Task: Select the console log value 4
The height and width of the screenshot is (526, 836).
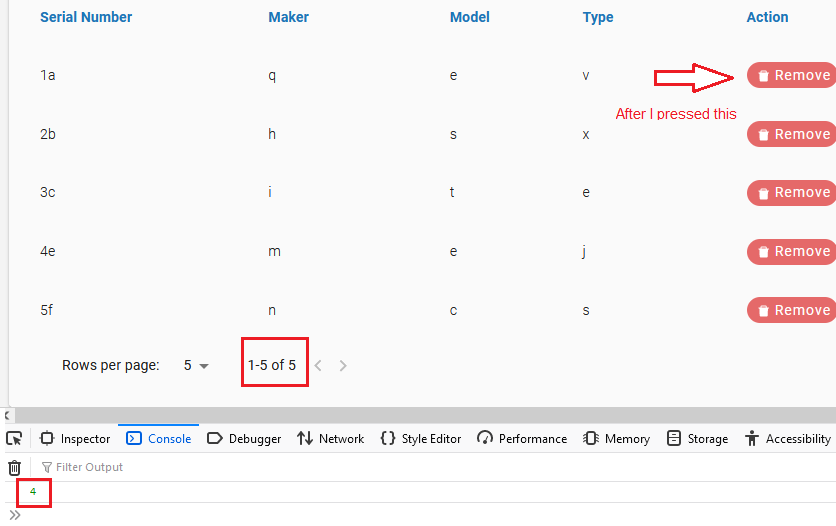Action: click(x=33, y=492)
